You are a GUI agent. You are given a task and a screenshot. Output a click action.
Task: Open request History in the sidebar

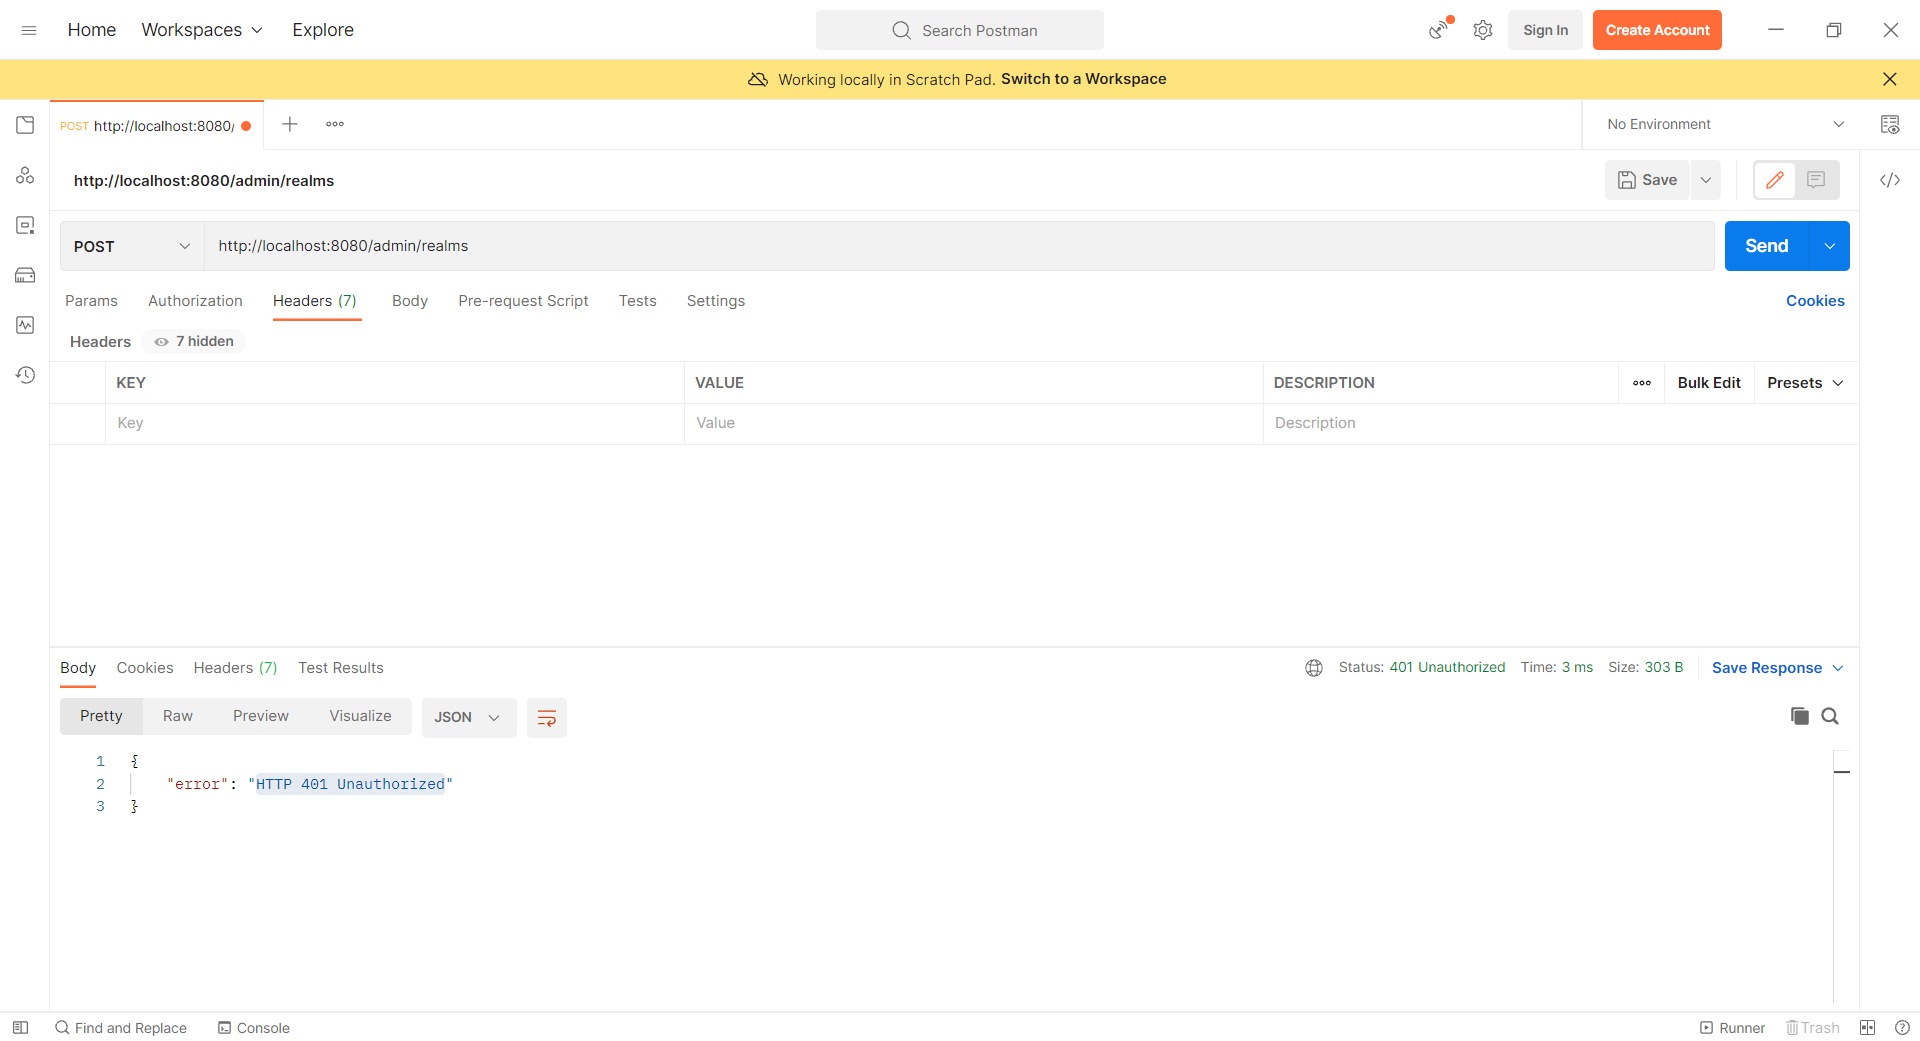pyautogui.click(x=25, y=375)
